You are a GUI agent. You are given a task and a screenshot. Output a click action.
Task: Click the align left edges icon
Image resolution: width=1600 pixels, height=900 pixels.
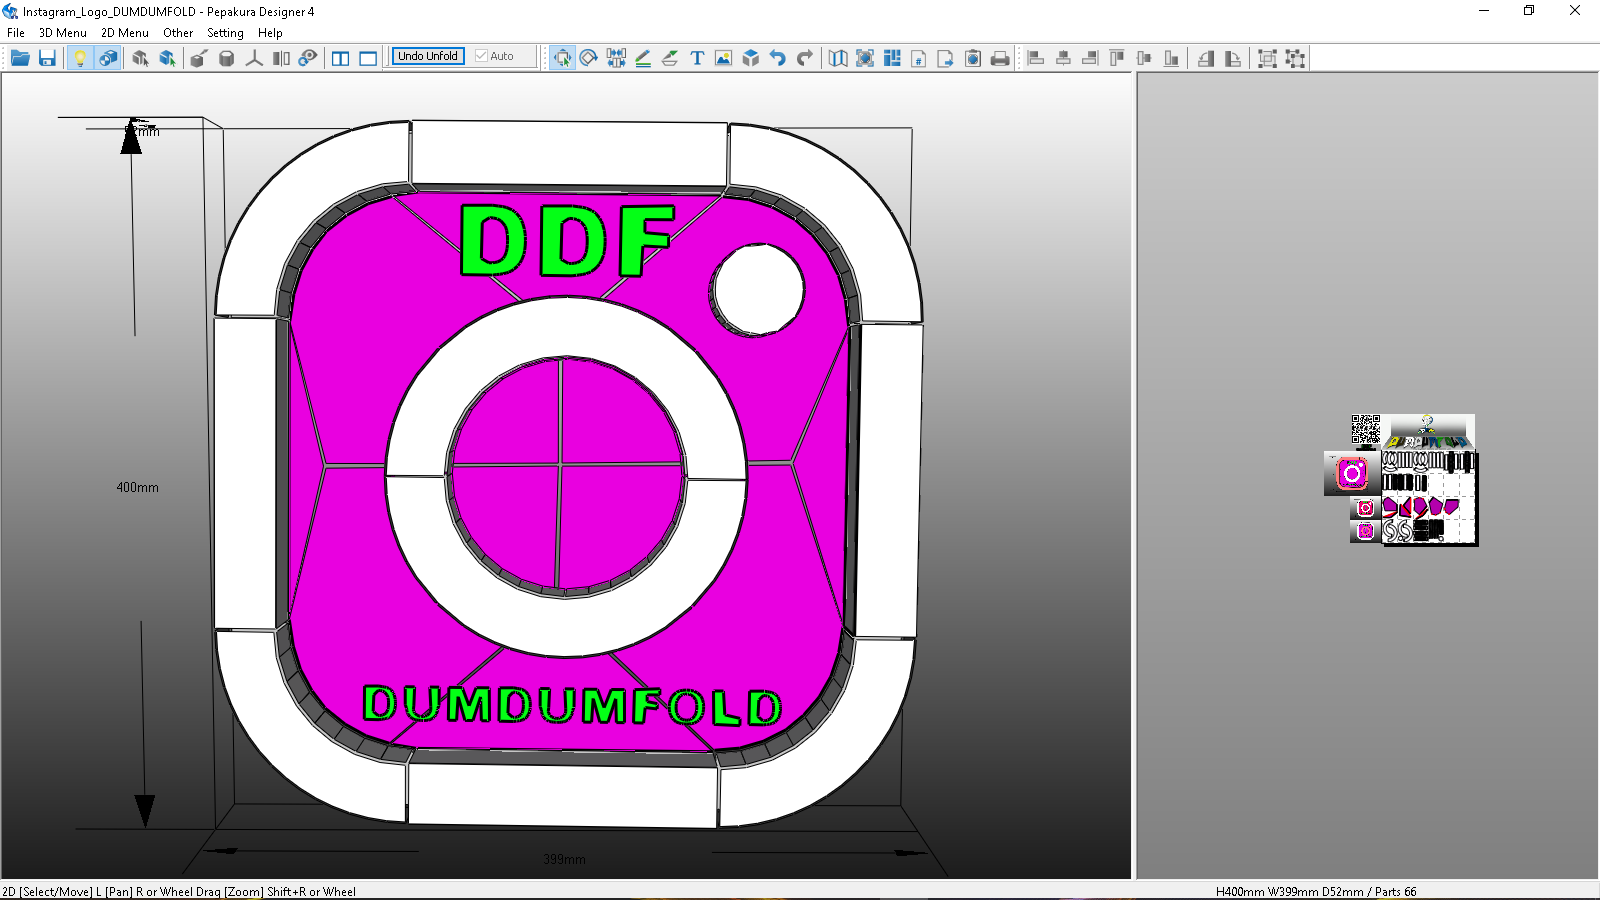(1033, 57)
